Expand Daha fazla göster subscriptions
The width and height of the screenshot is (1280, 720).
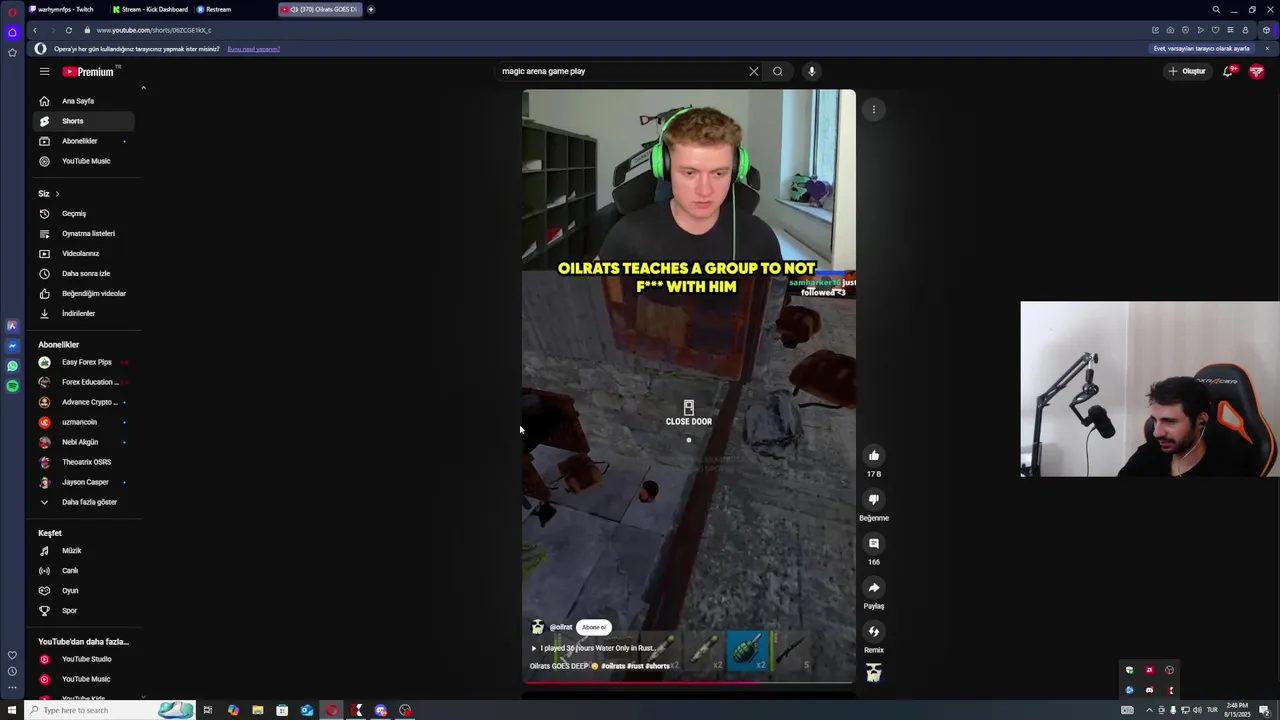pyautogui.click(x=84, y=502)
